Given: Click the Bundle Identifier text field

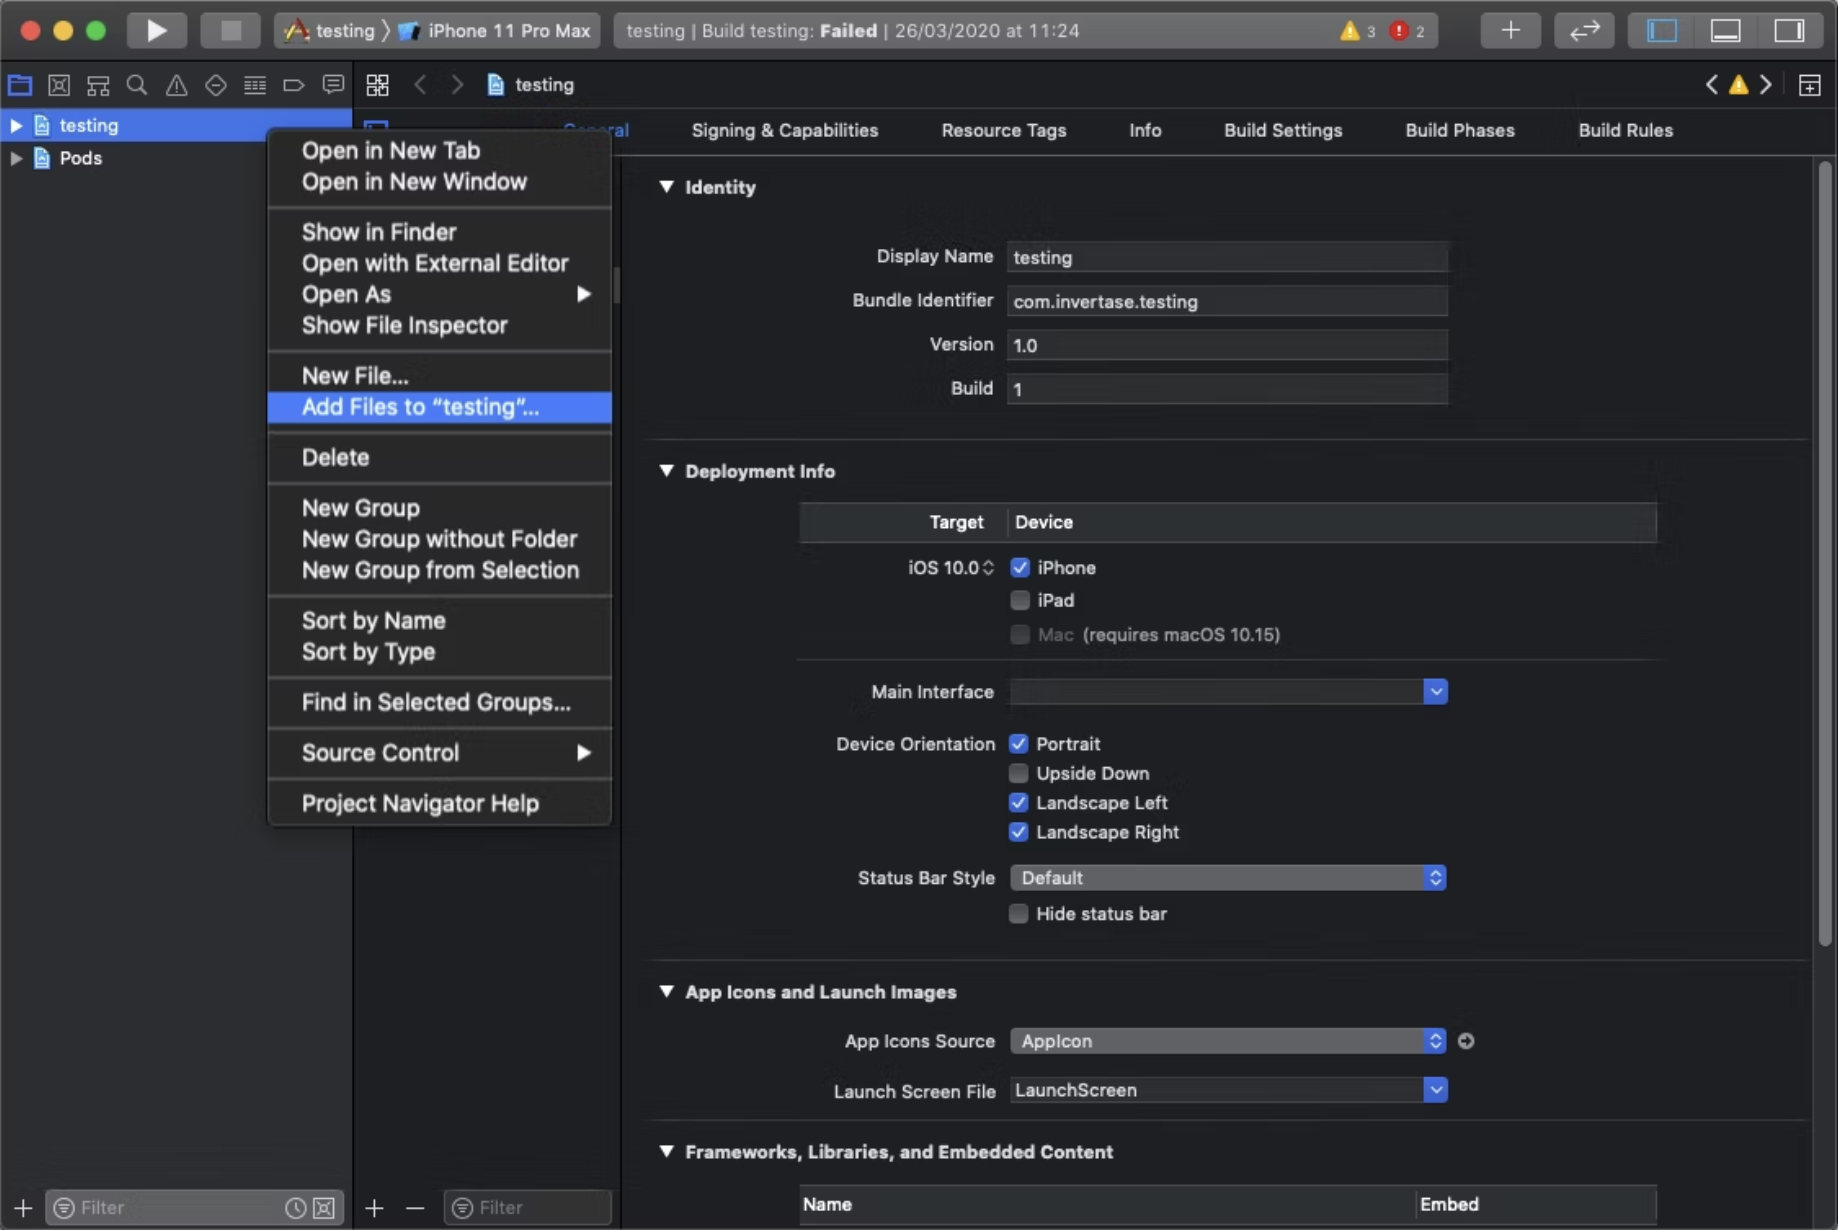Looking at the screenshot, I should click(1227, 301).
